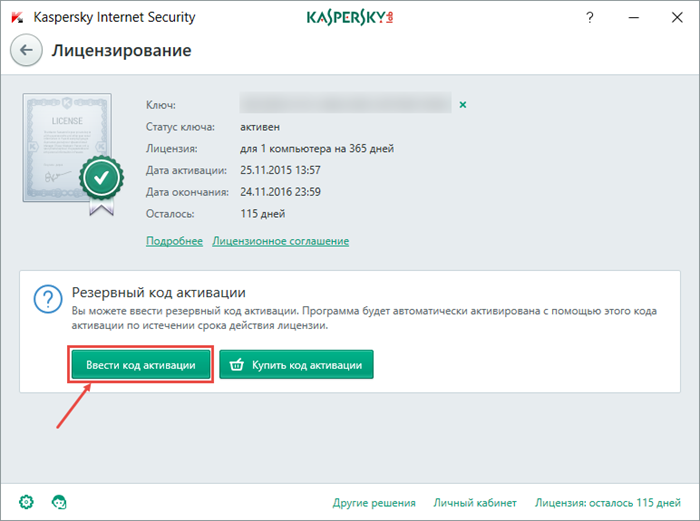Image resolution: width=700 pixels, height=521 pixels.
Task: Click Резервный код активации heading
Action: click(x=158, y=292)
